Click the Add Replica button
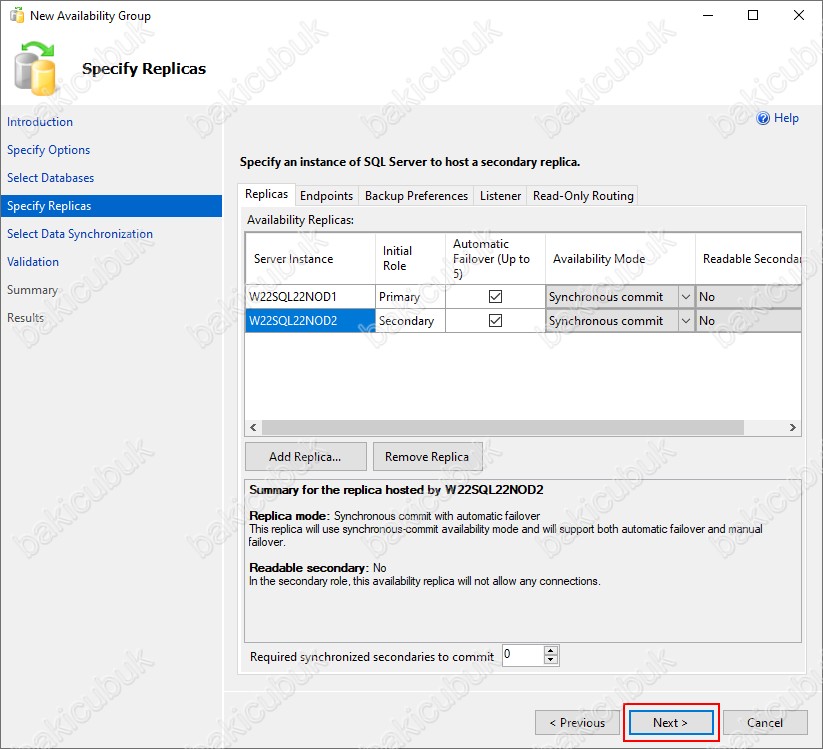This screenshot has width=823, height=749. point(305,457)
